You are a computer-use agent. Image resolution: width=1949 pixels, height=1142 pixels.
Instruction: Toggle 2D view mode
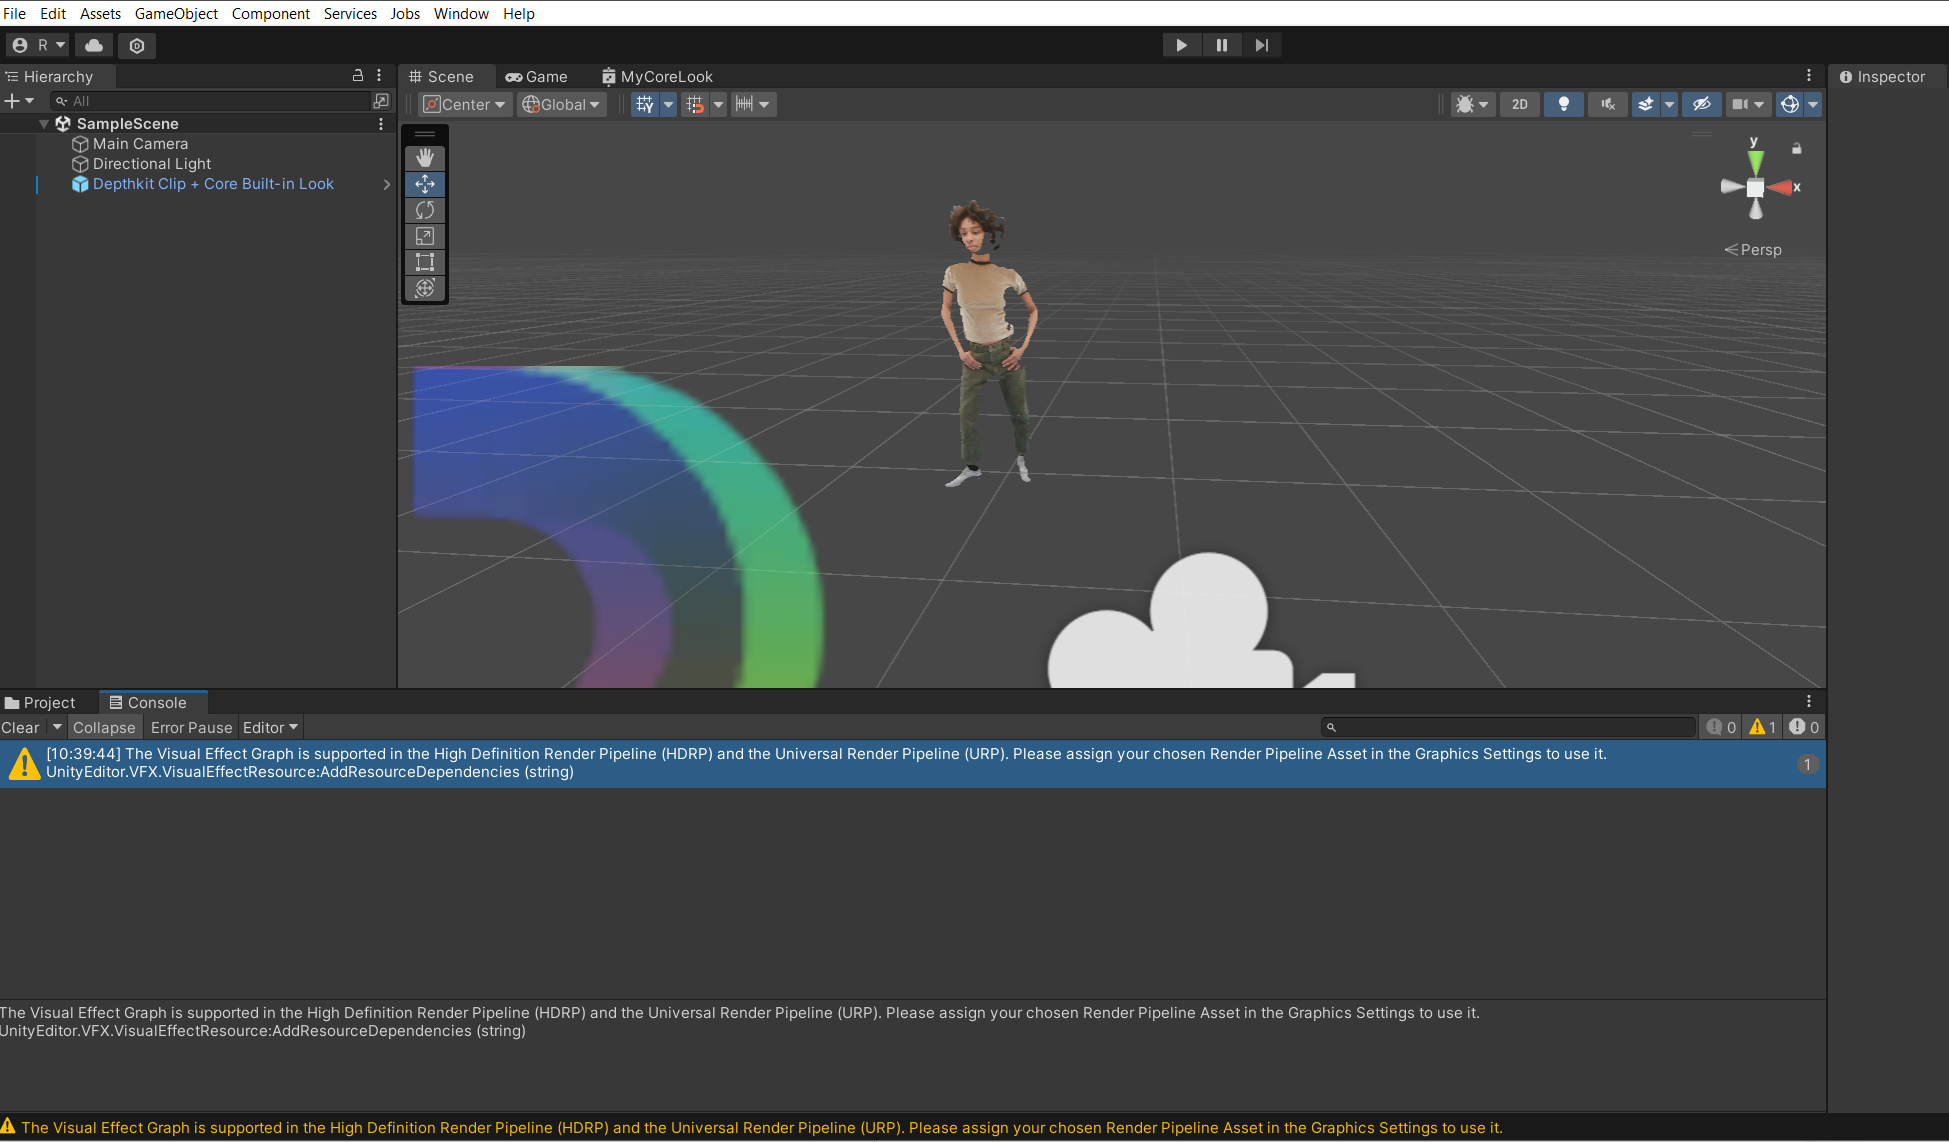point(1519,104)
